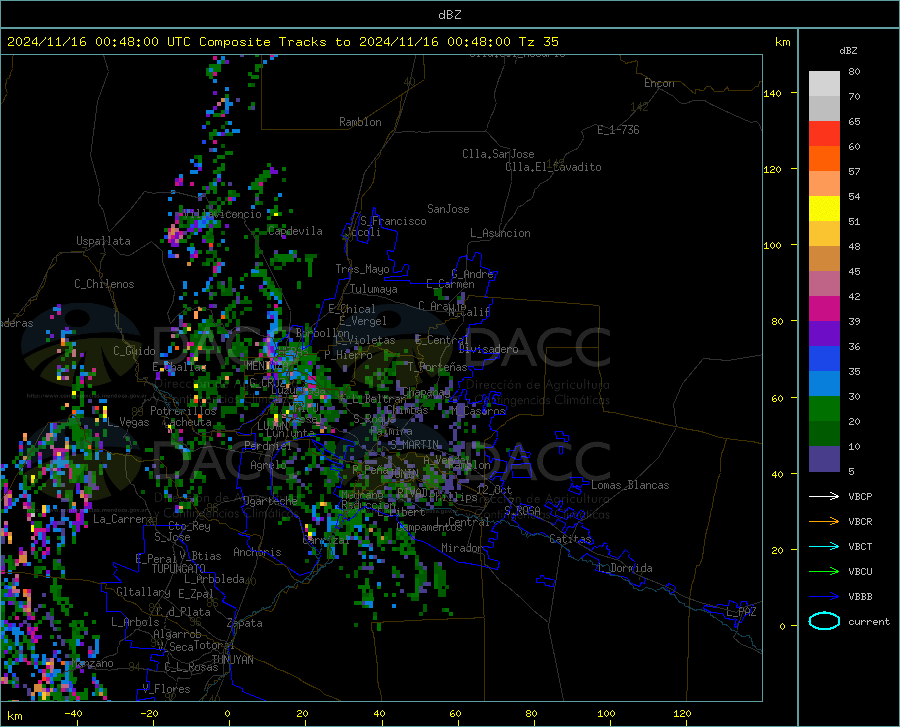Viewport: 900px width, 727px height.
Task: Click the blue VBBB arrow in legend
Action: [x=824, y=596]
